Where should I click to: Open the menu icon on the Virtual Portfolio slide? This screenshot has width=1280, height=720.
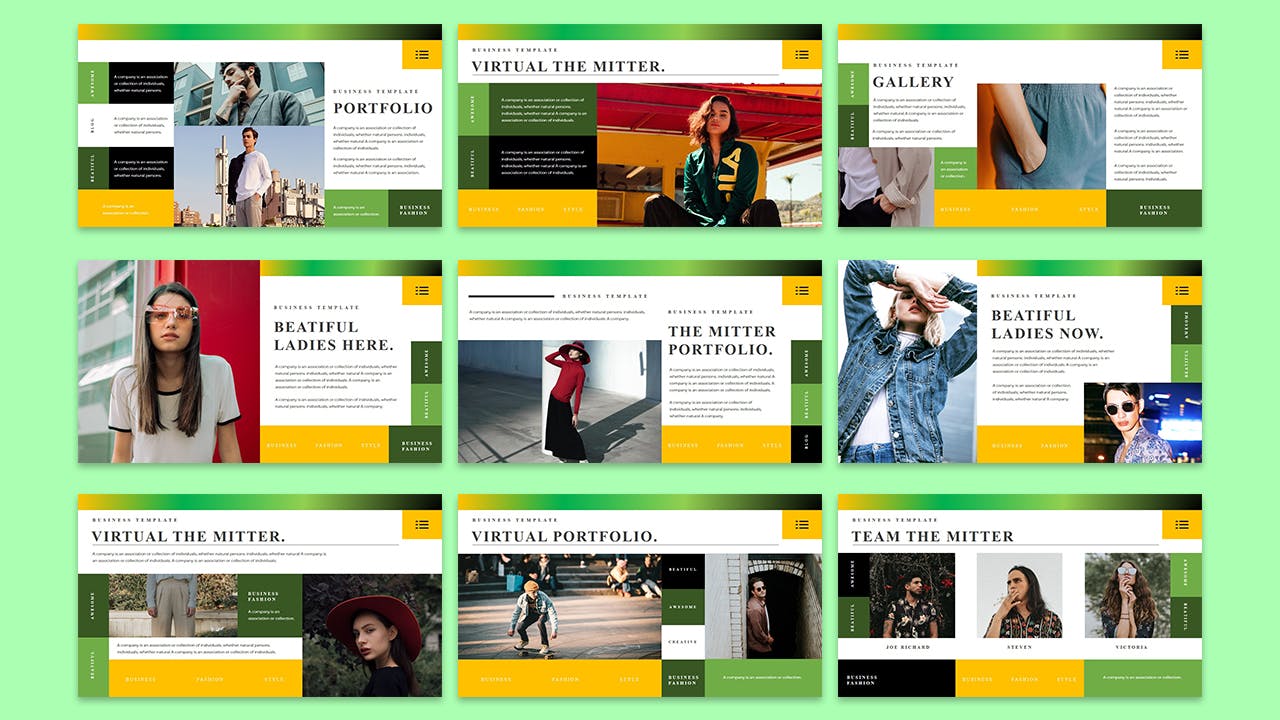802,525
